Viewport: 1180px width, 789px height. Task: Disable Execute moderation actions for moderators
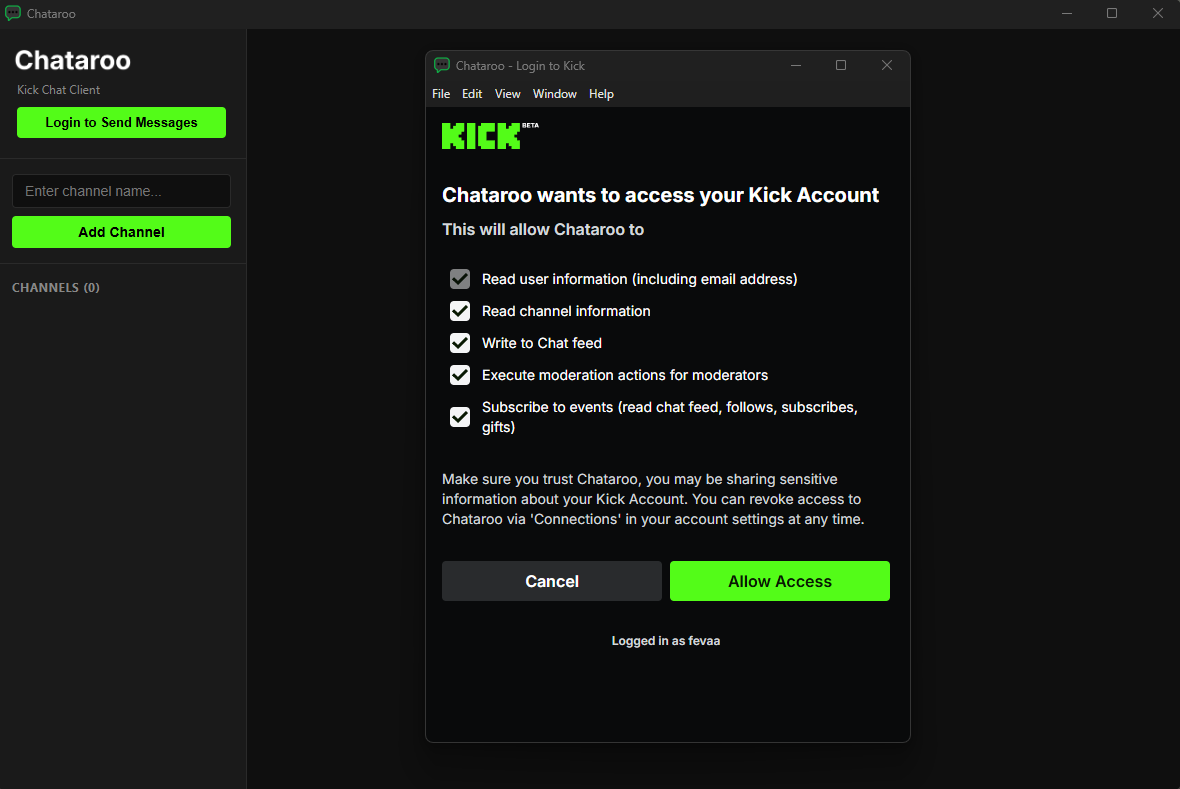459,375
